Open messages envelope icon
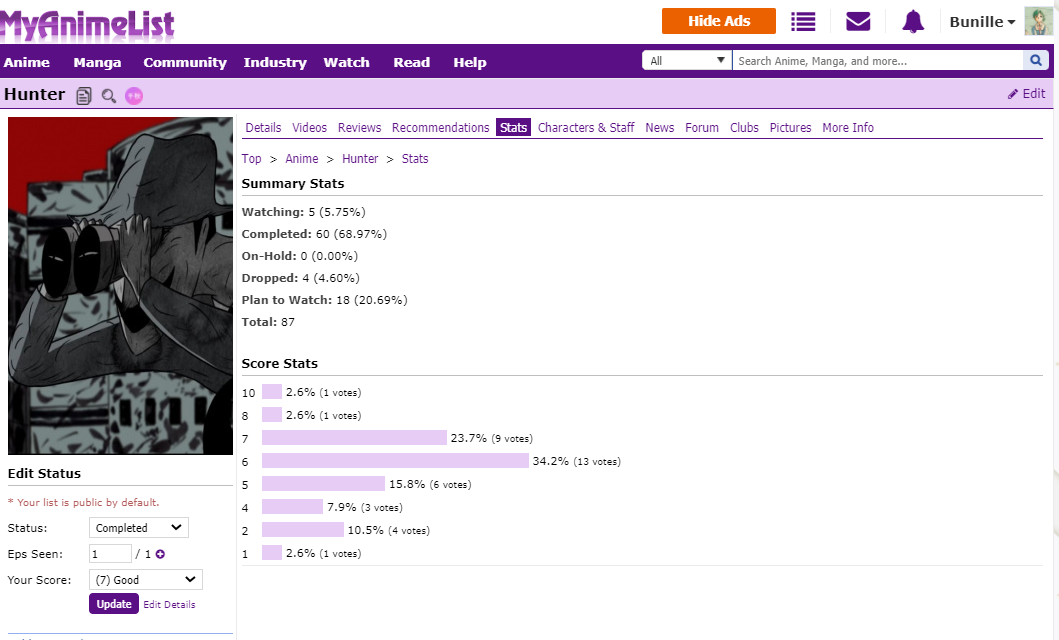 (x=858, y=21)
